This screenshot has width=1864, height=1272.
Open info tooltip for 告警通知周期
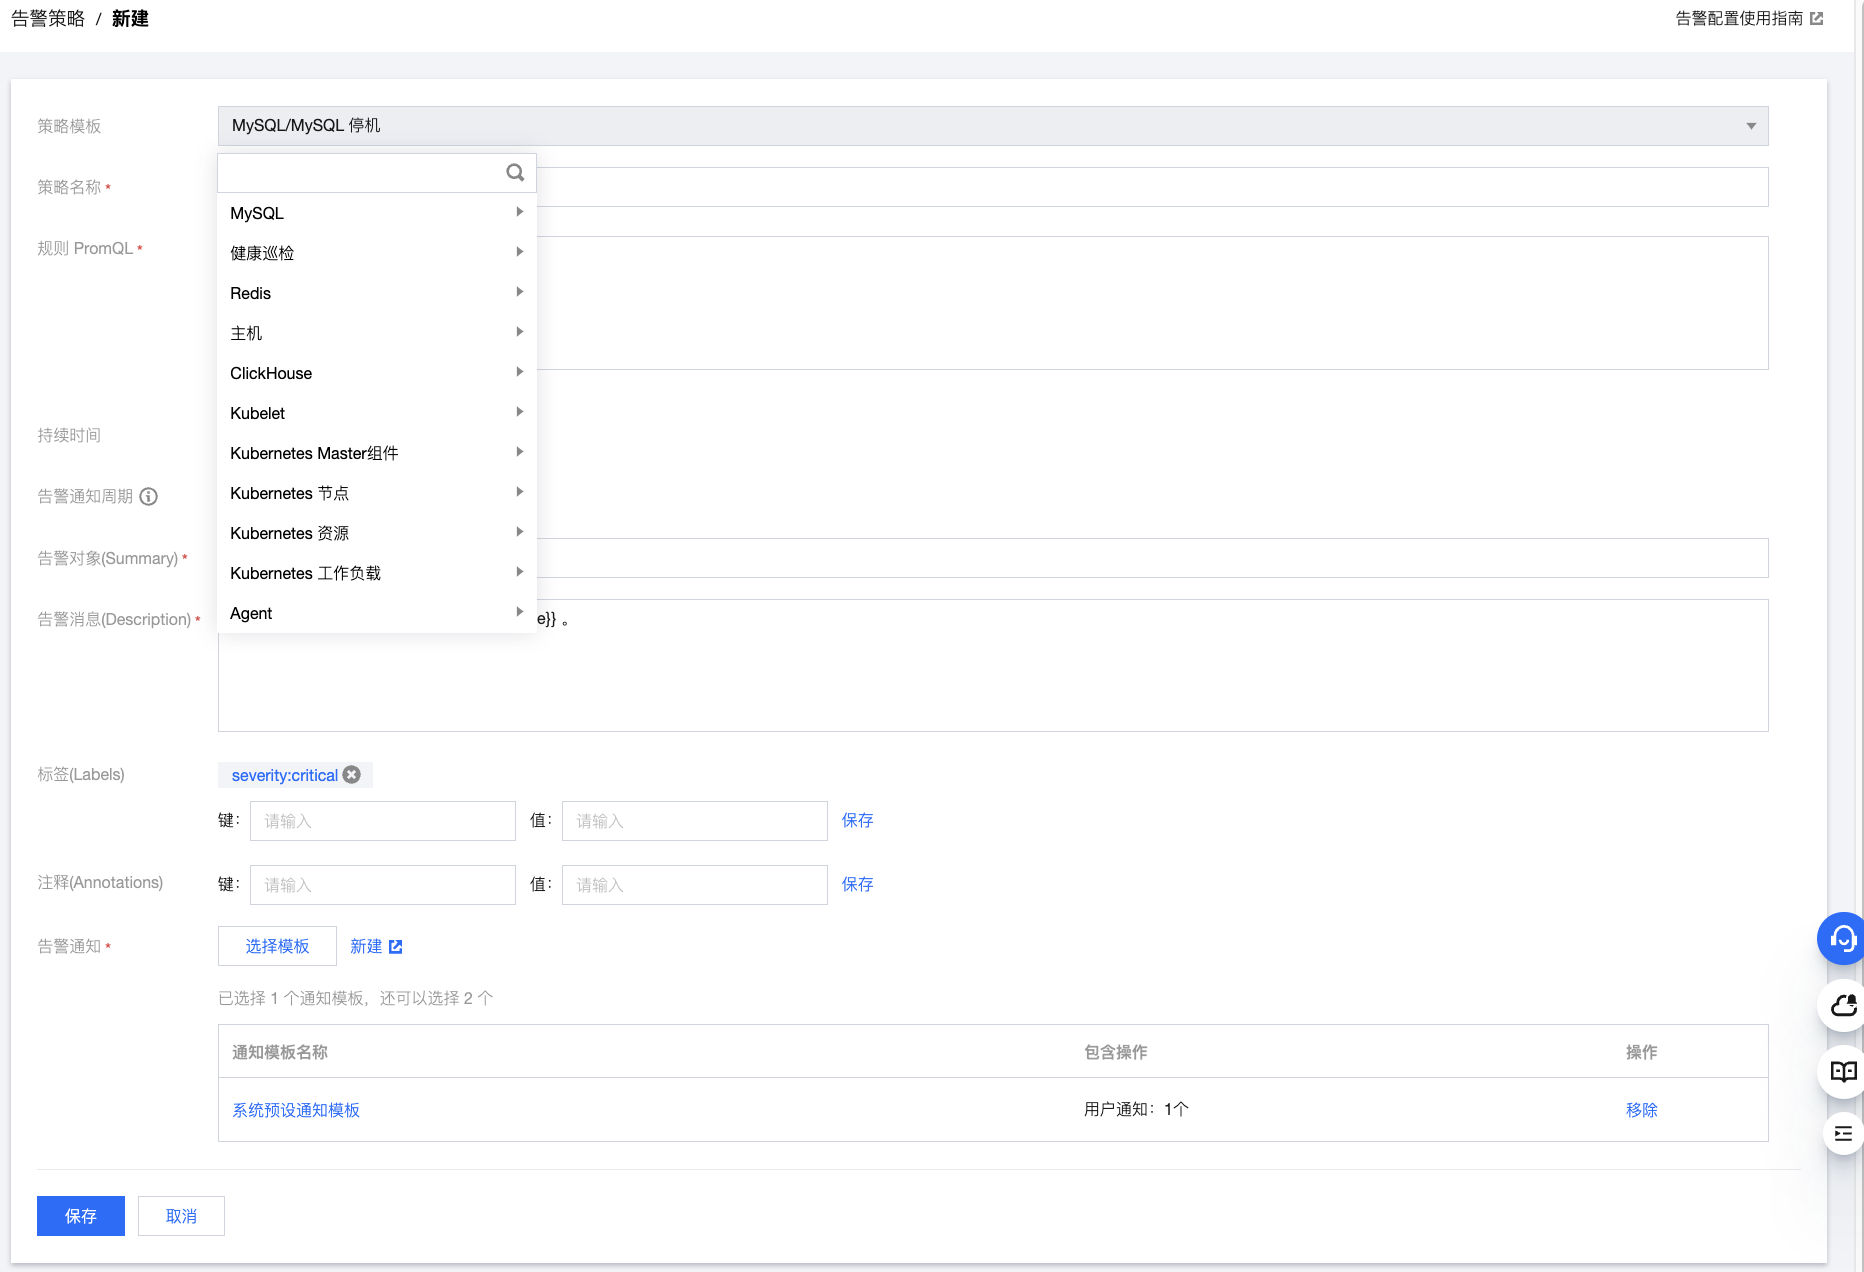[149, 497]
